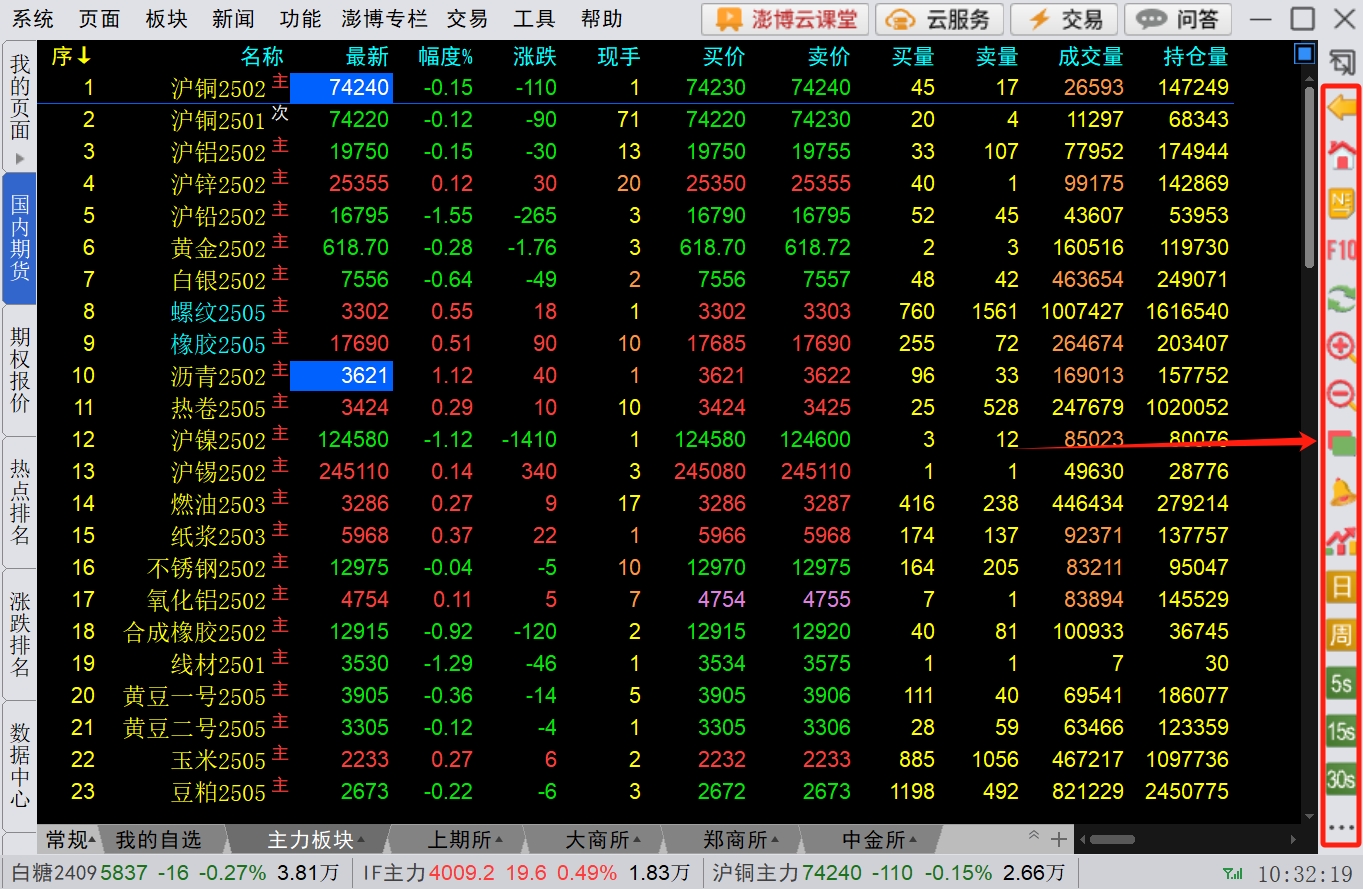The image size is (1363, 889).
Task: Select the weekly (周) period icon
Action: coord(1340,635)
